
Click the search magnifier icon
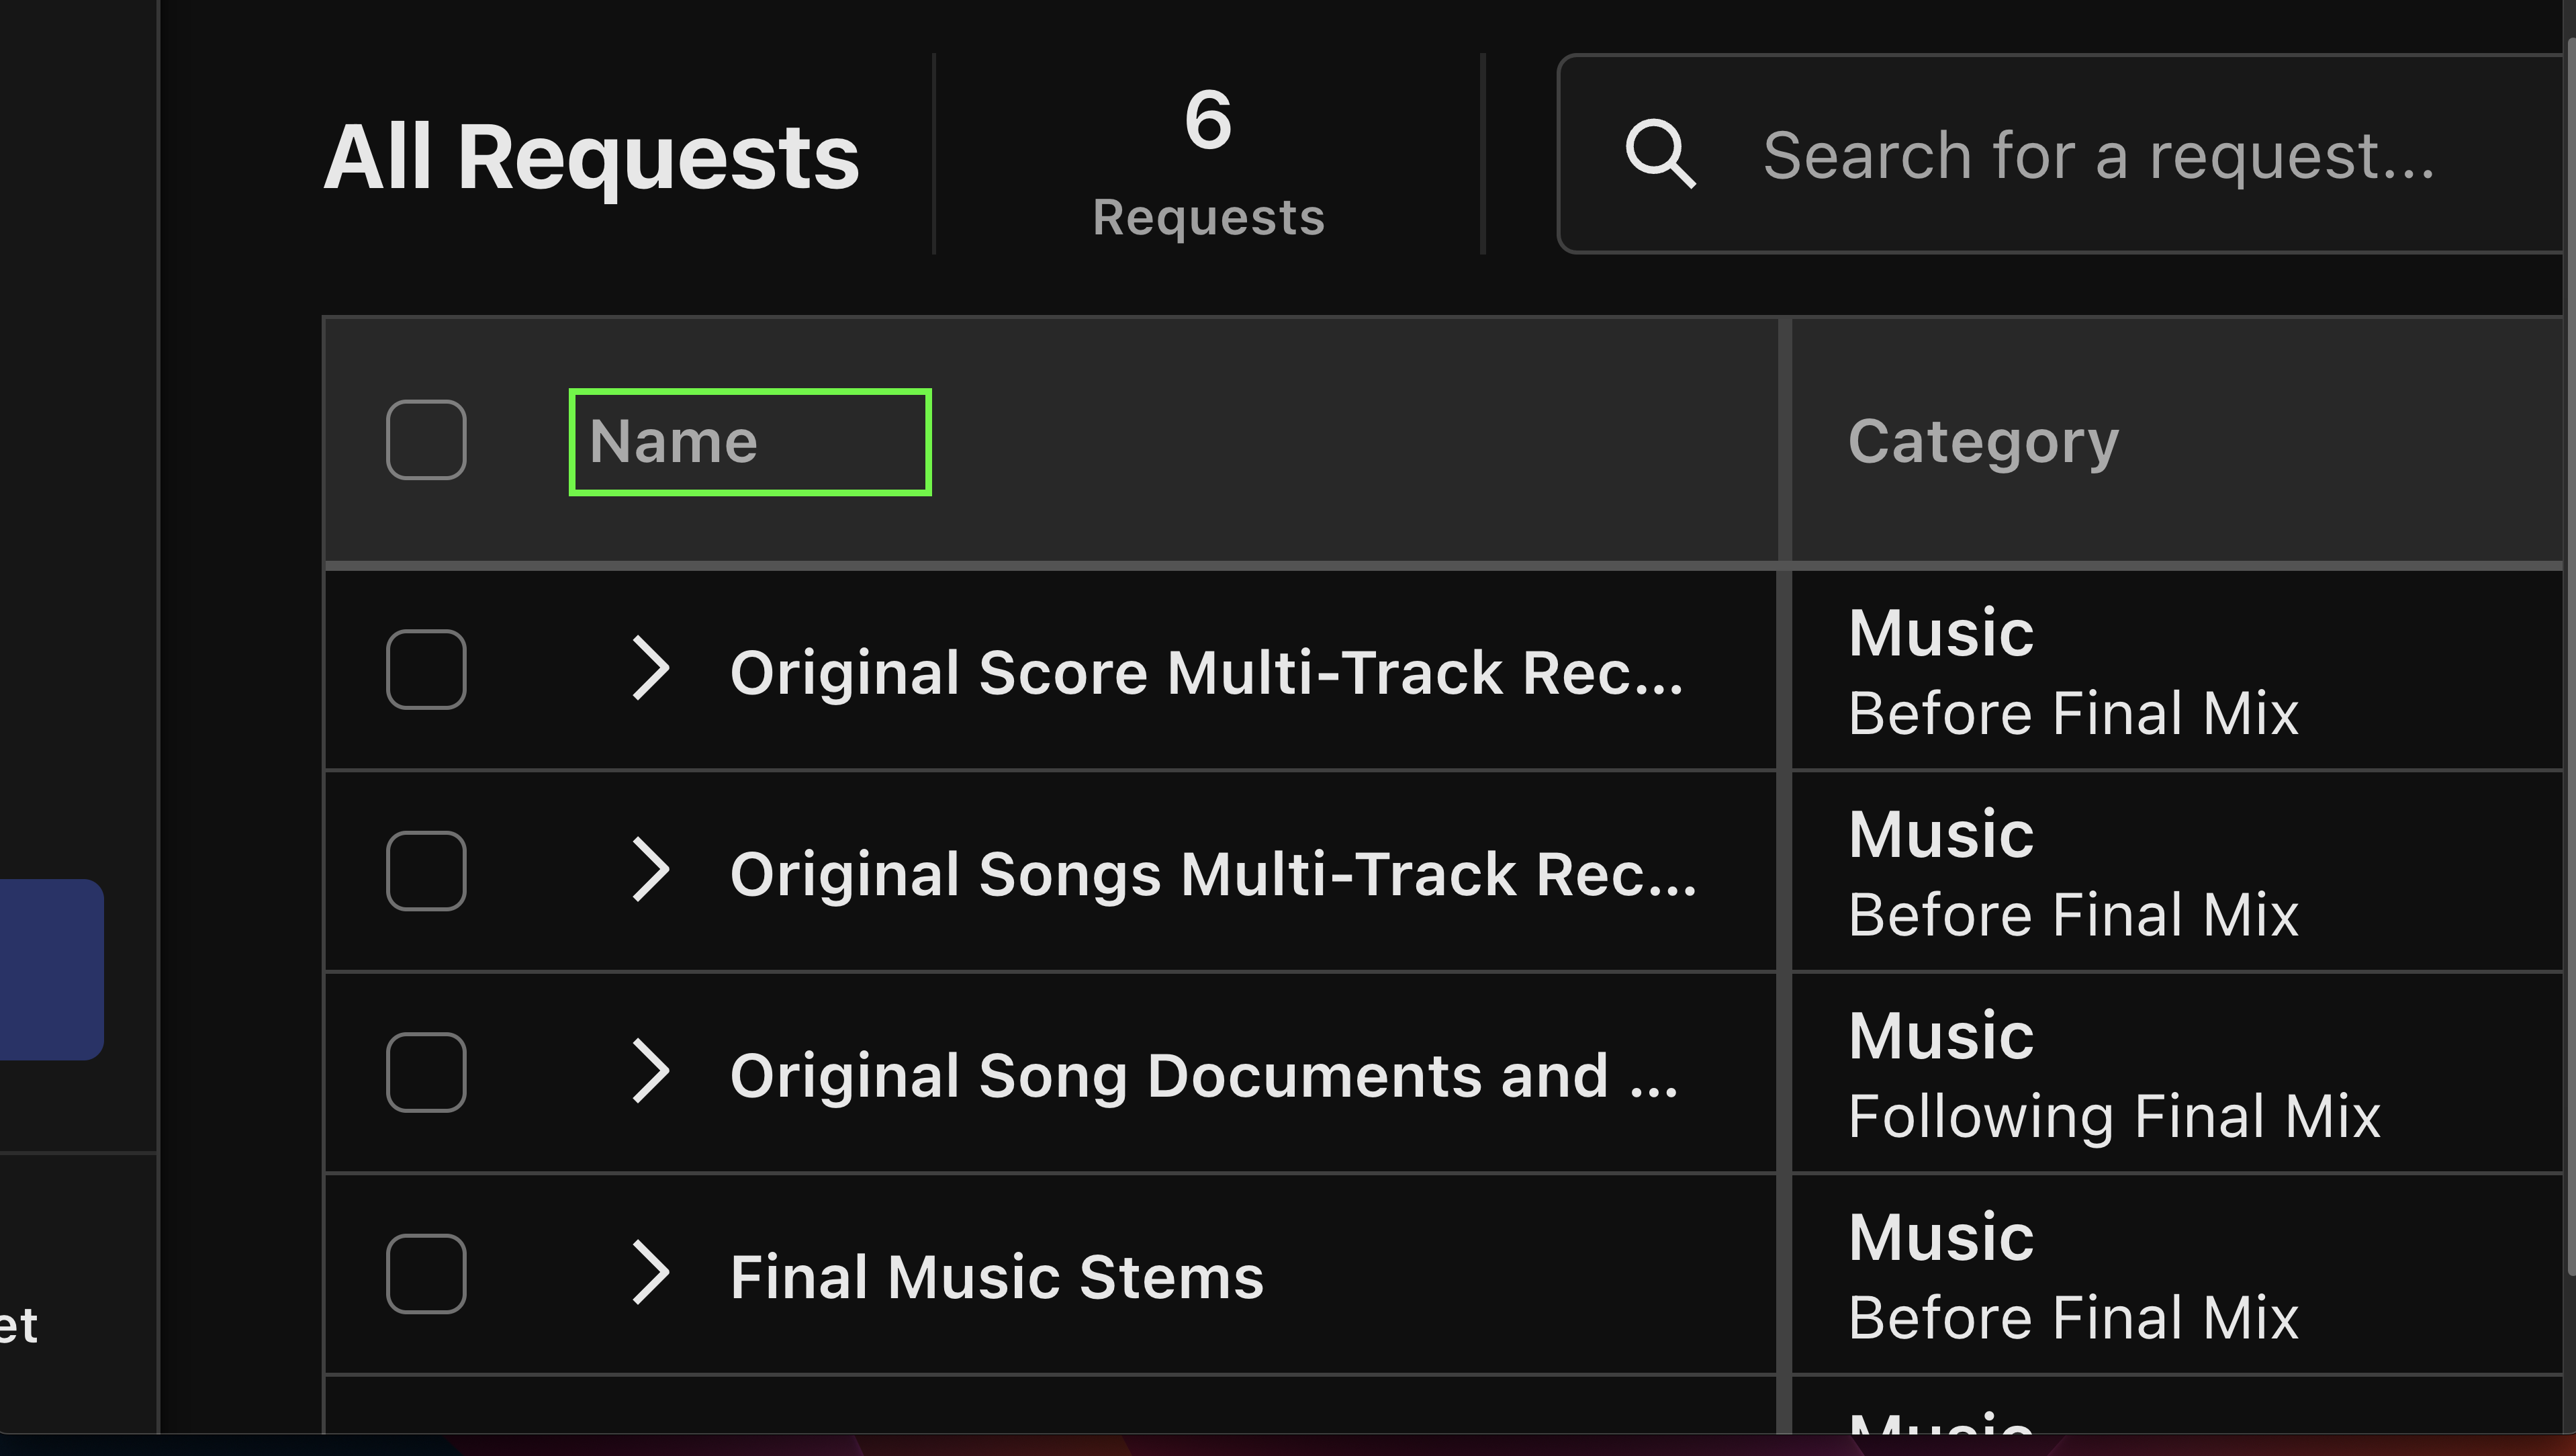coord(1660,155)
